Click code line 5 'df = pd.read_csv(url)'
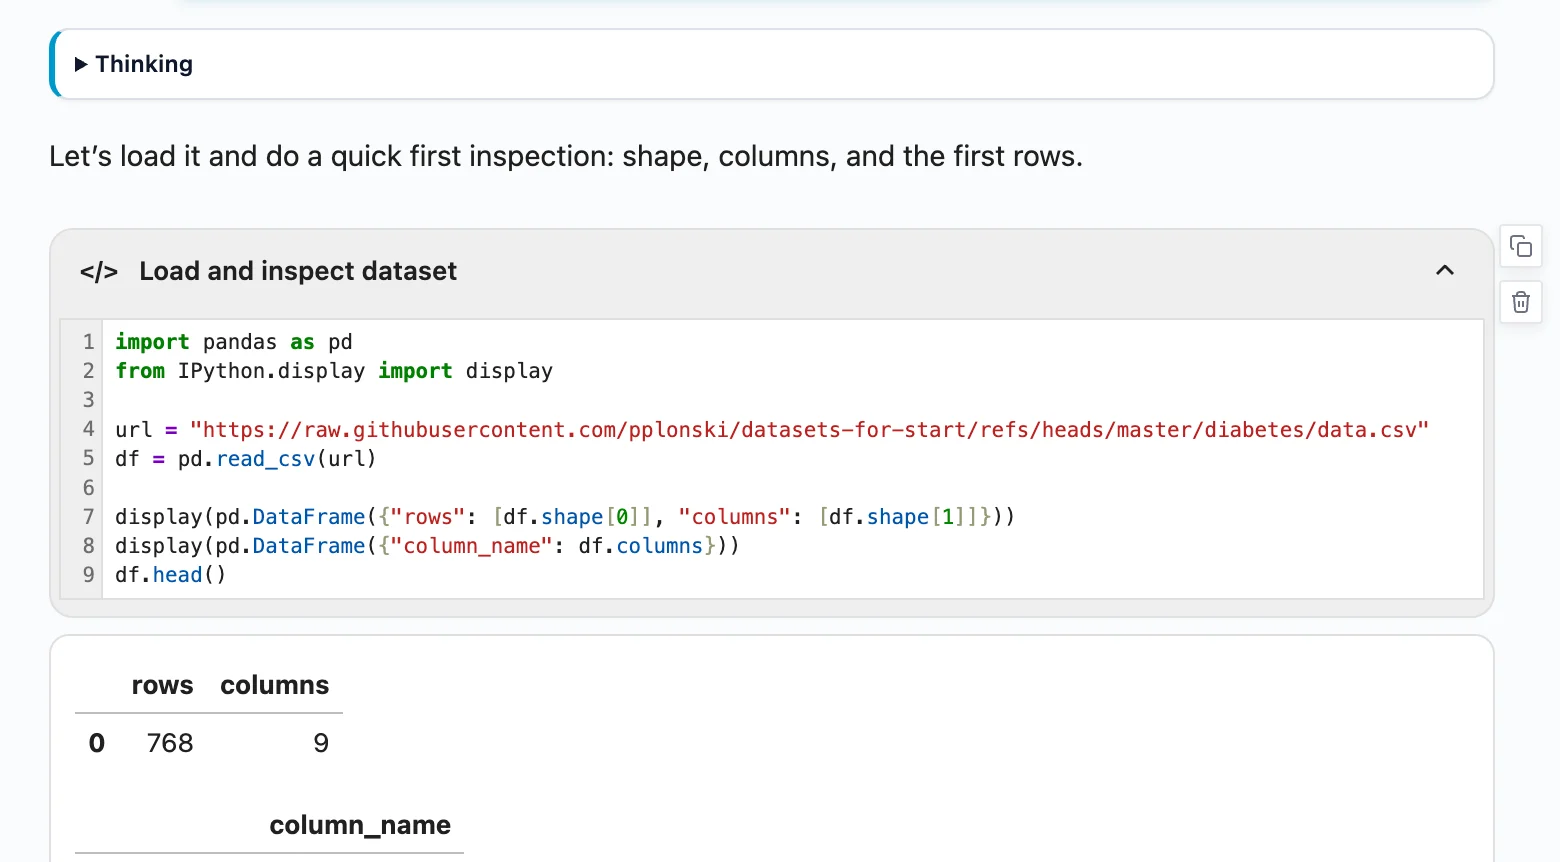 click(x=246, y=459)
